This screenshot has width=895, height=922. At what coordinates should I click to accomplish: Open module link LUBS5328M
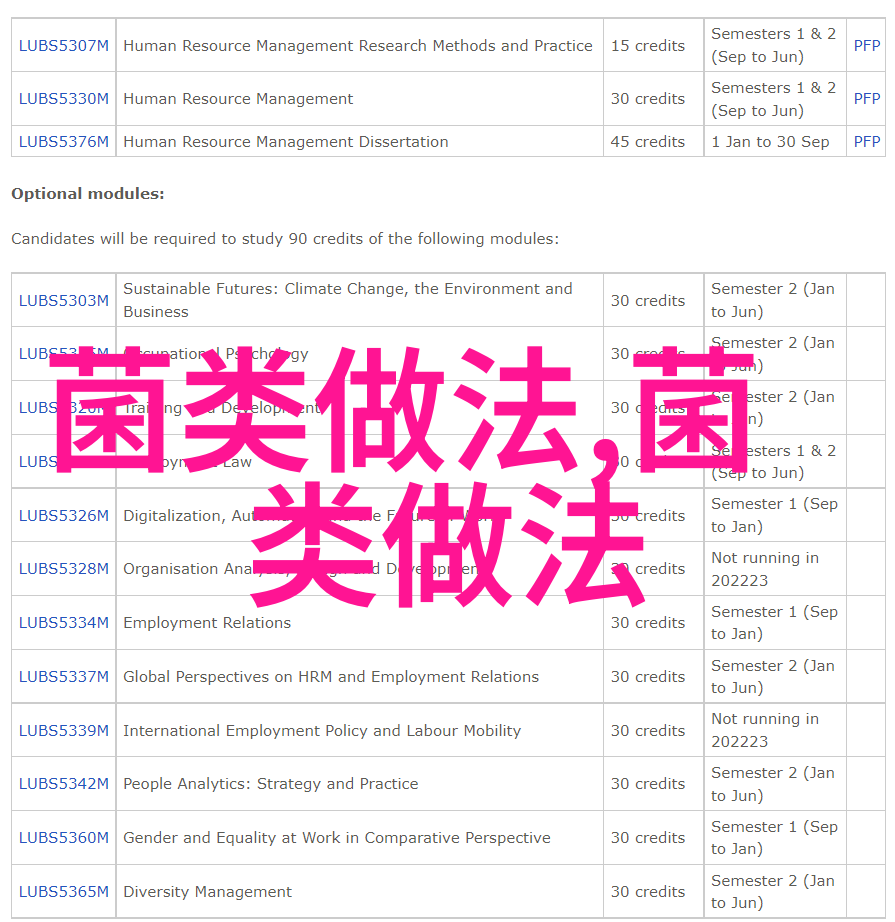(x=64, y=569)
